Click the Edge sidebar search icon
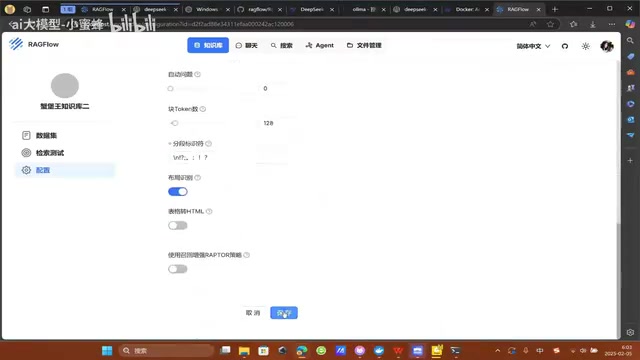 point(630,40)
